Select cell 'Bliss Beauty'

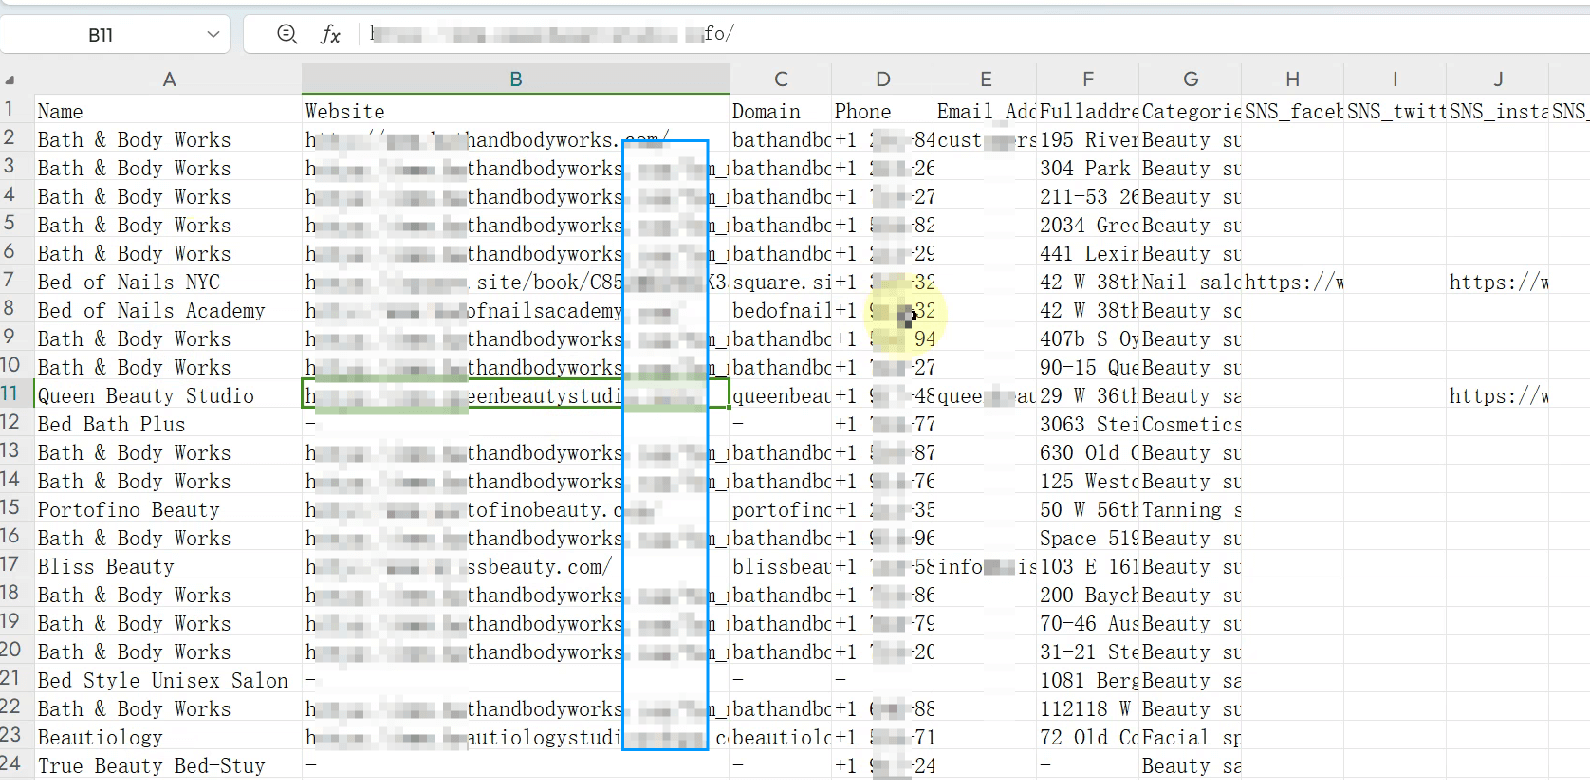168,567
